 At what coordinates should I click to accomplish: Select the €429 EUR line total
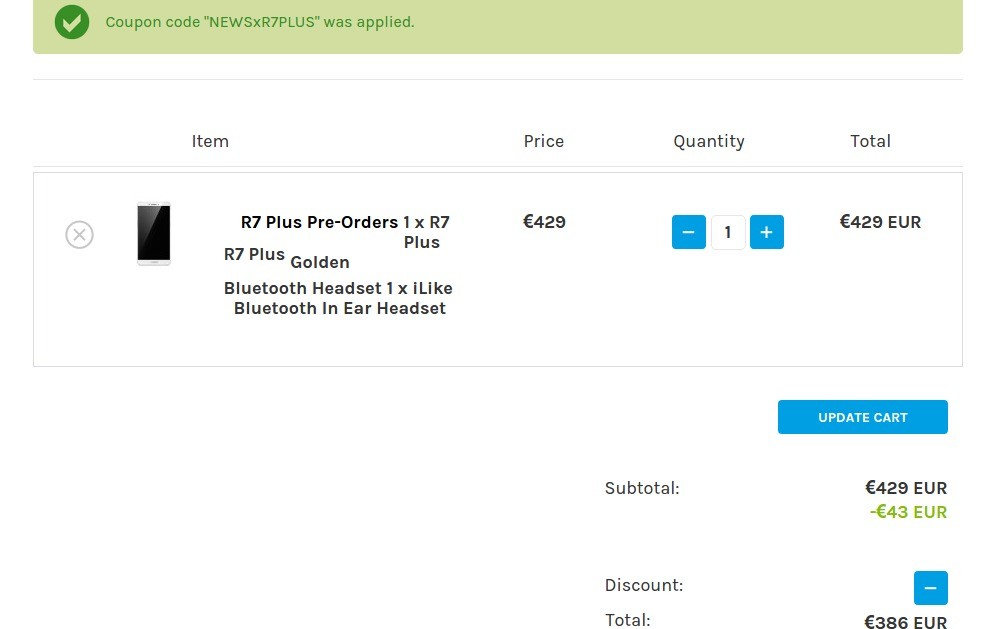click(x=880, y=222)
